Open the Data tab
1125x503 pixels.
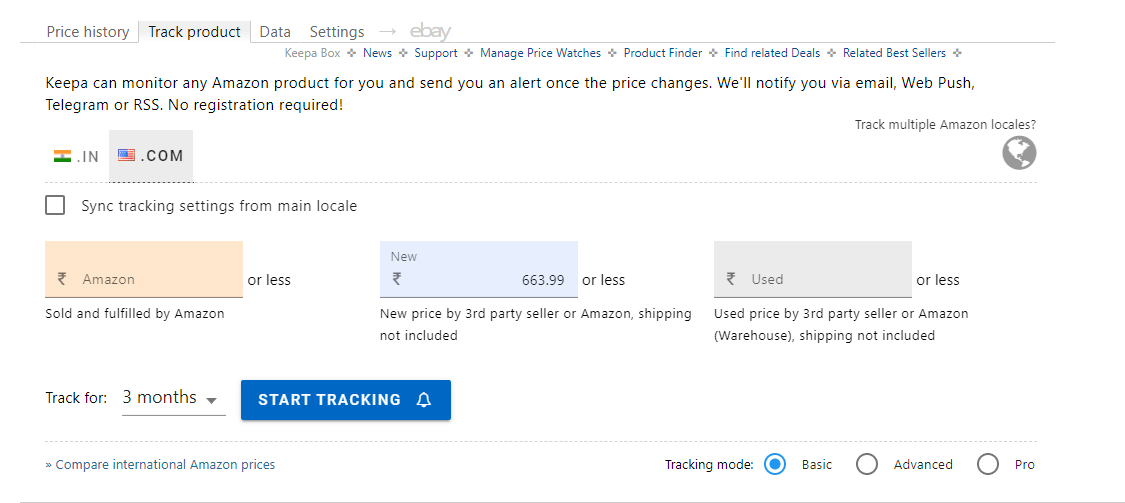(x=275, y=32)
